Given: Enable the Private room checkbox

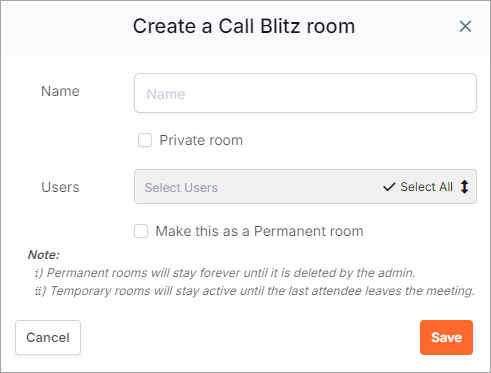Looking at the screenshot, I should pos(145,140).
